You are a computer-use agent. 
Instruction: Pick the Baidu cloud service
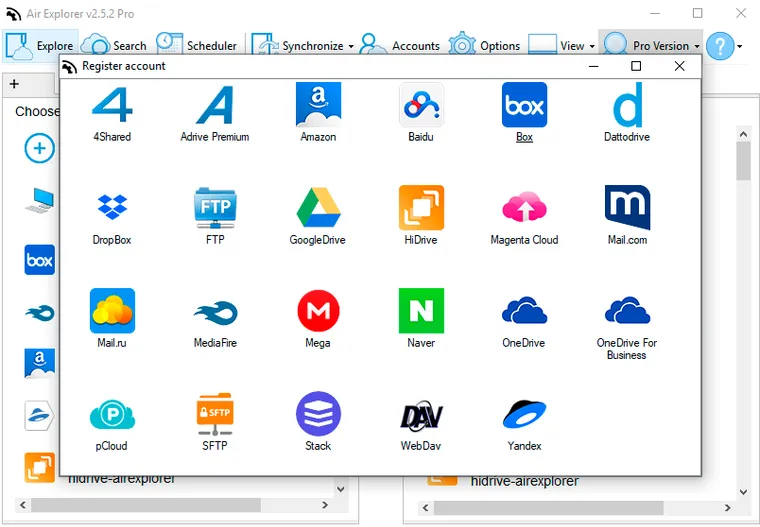[x=421, y=113]
